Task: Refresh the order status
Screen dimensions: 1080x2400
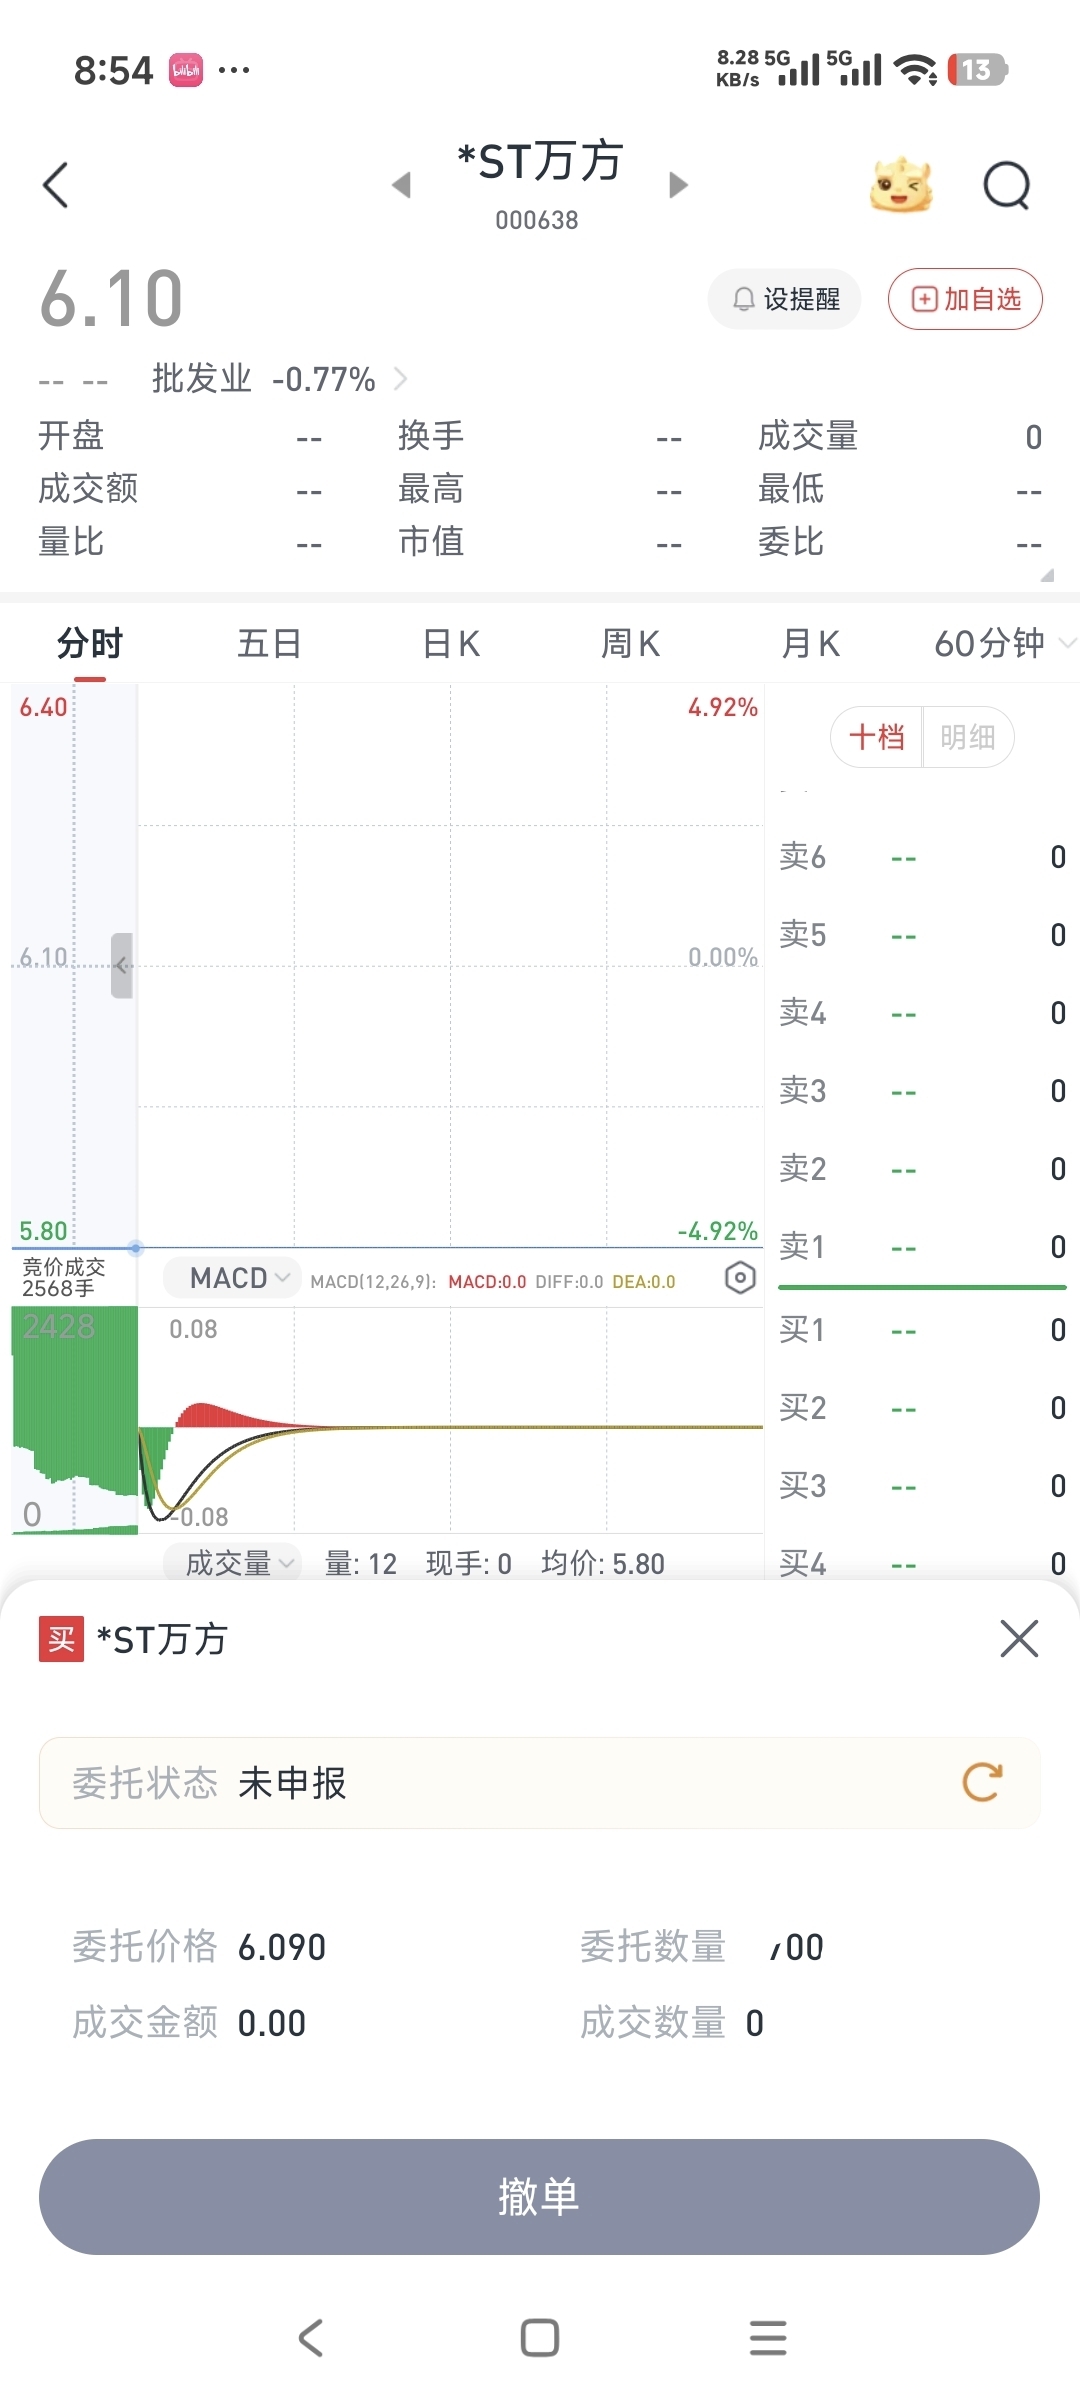Action: point(982,1782)
